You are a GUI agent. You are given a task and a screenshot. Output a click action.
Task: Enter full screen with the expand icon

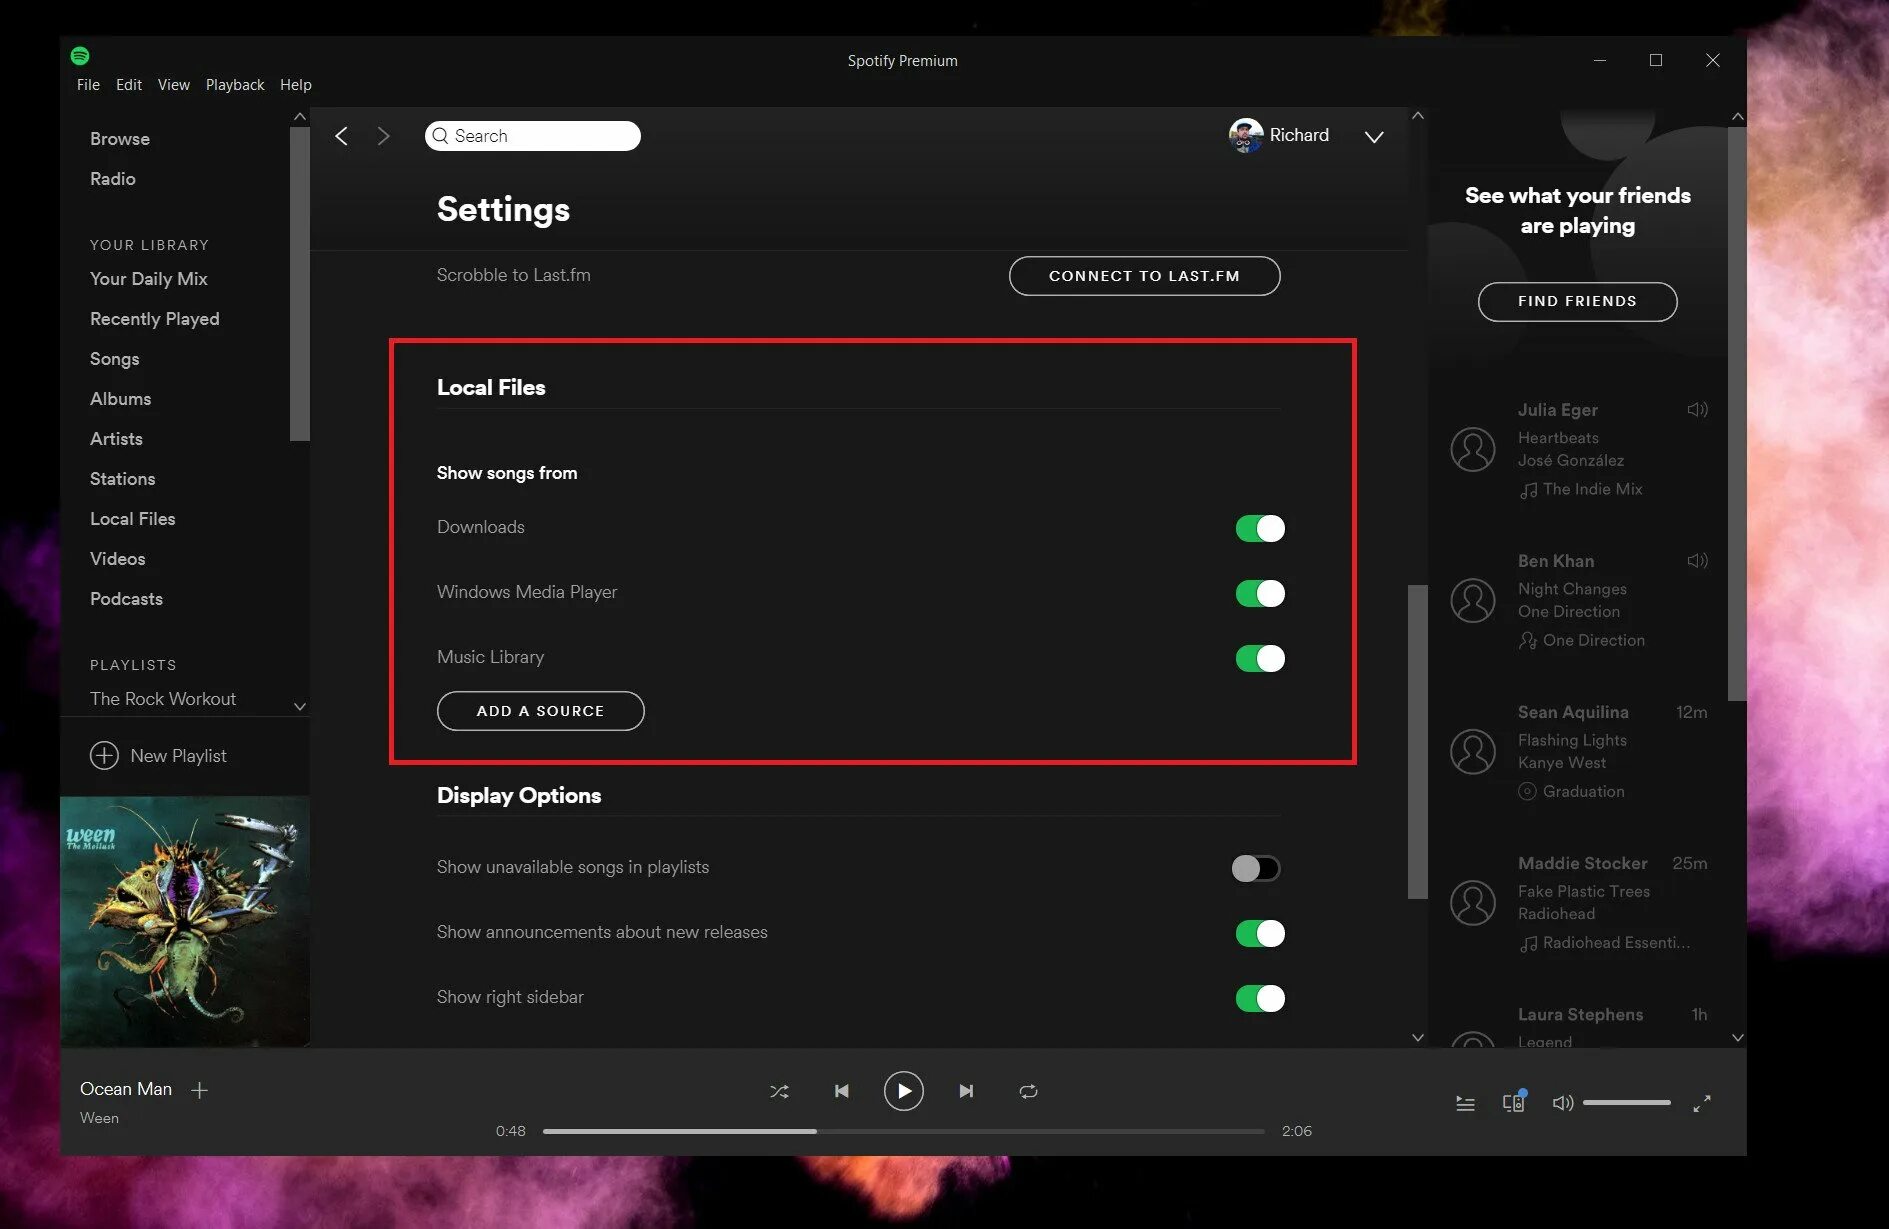point(1702,1103)
